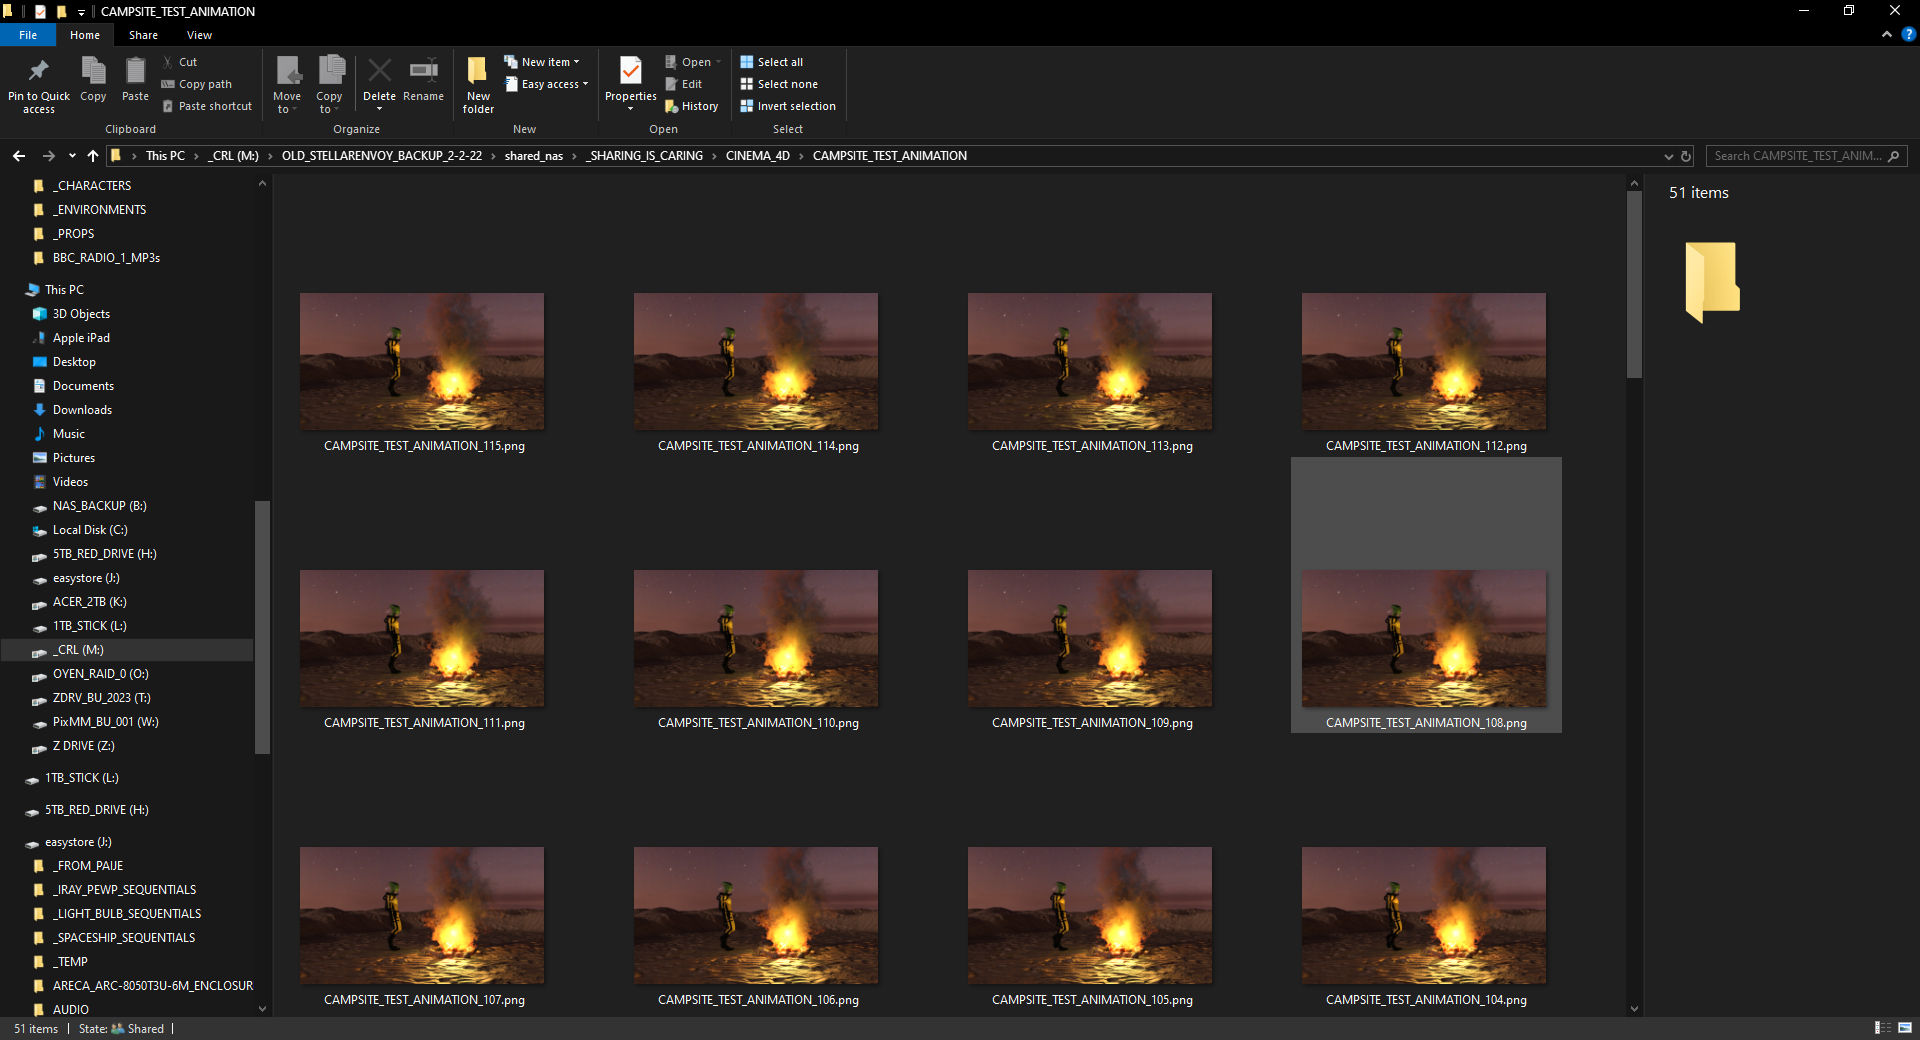Click Invert selection in the ribbon
This screenshot has height=1040, width=1920.
tap(788, 106)
